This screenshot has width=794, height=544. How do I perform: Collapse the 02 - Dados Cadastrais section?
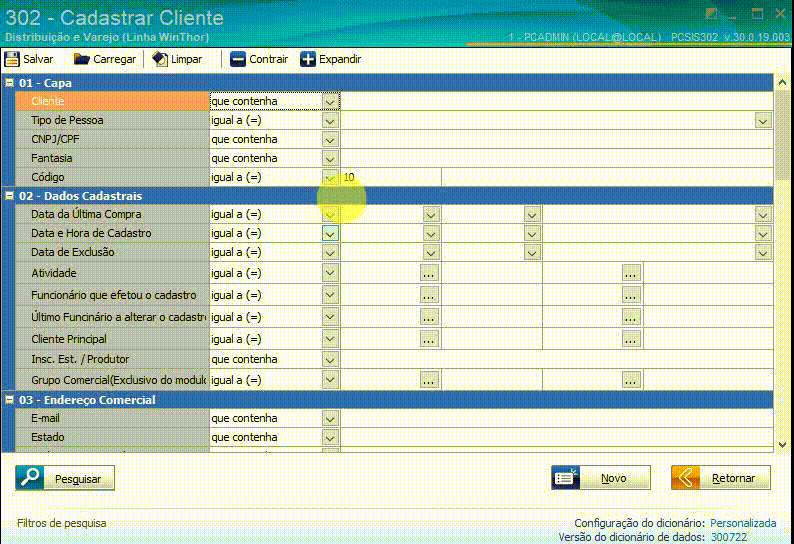[9, 196]
